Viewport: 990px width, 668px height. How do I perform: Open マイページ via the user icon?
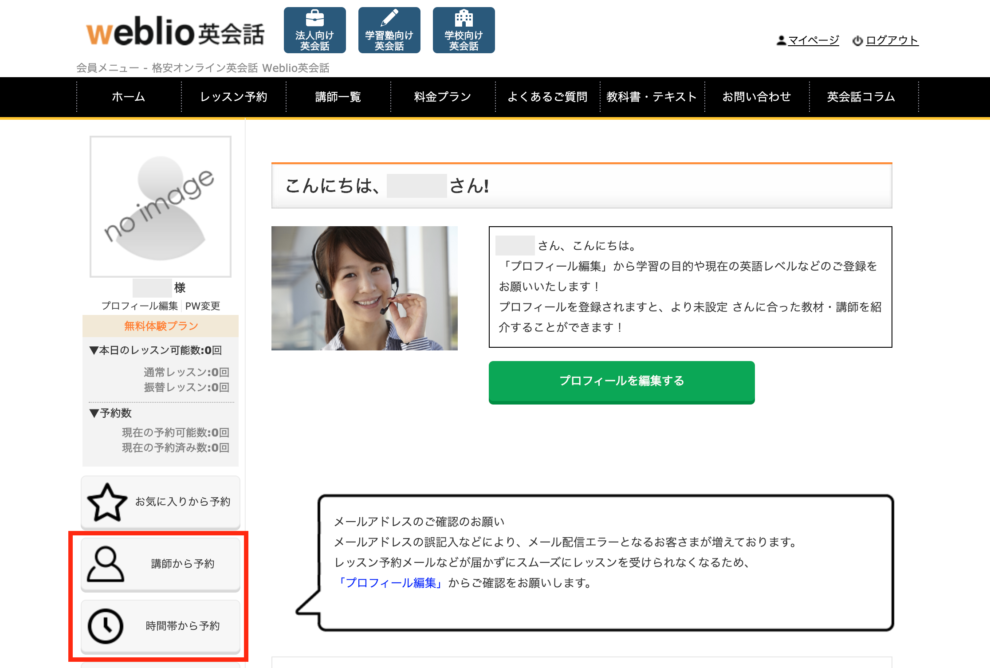tap(808, 41)
